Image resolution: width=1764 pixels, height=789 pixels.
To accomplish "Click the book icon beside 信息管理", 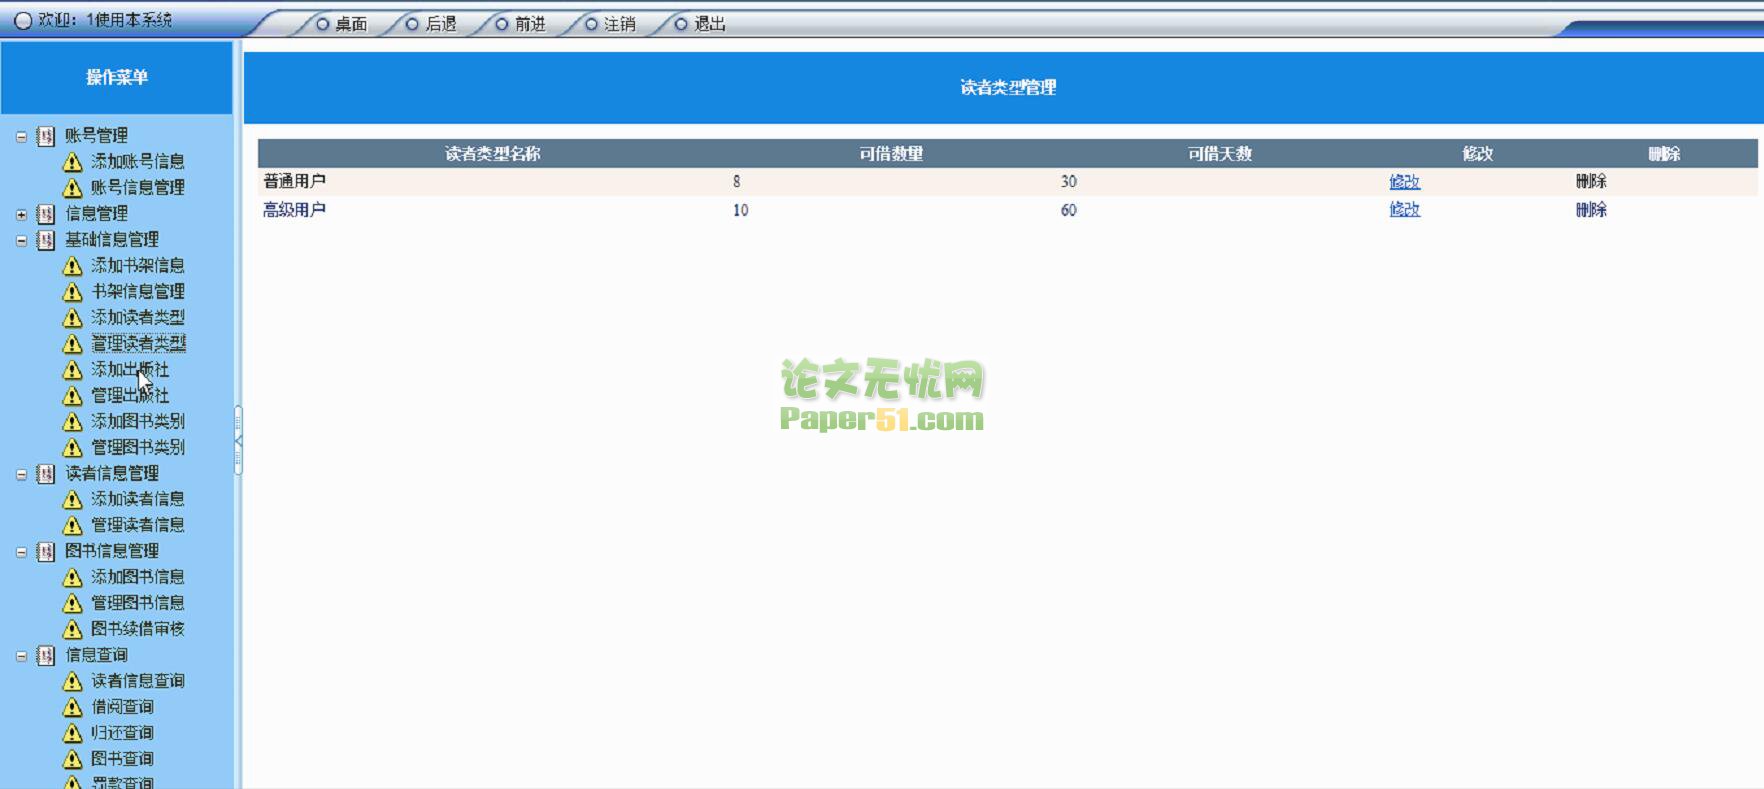I will tap(45, 214).
